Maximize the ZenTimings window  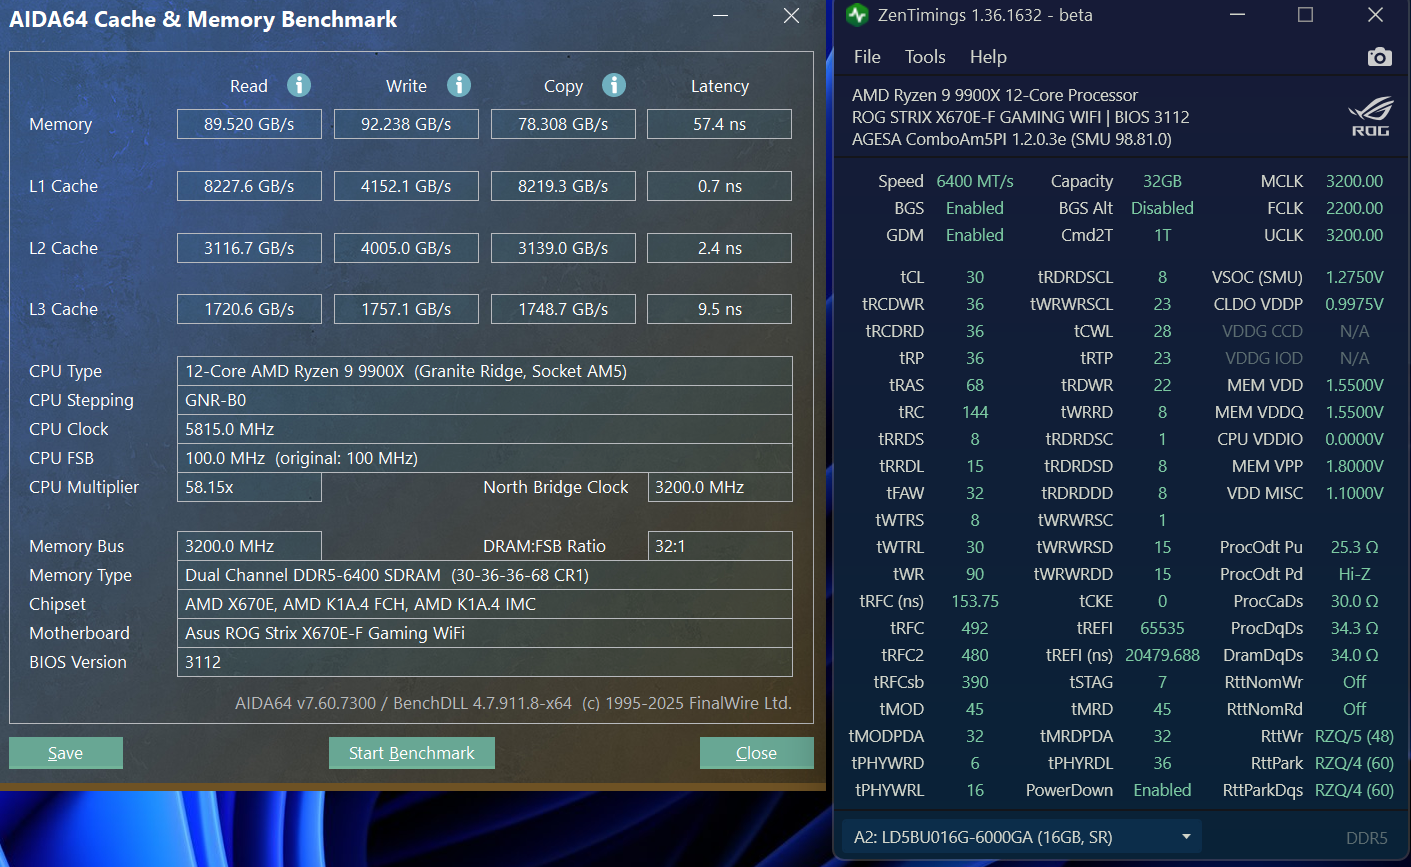click(1305, 15)
